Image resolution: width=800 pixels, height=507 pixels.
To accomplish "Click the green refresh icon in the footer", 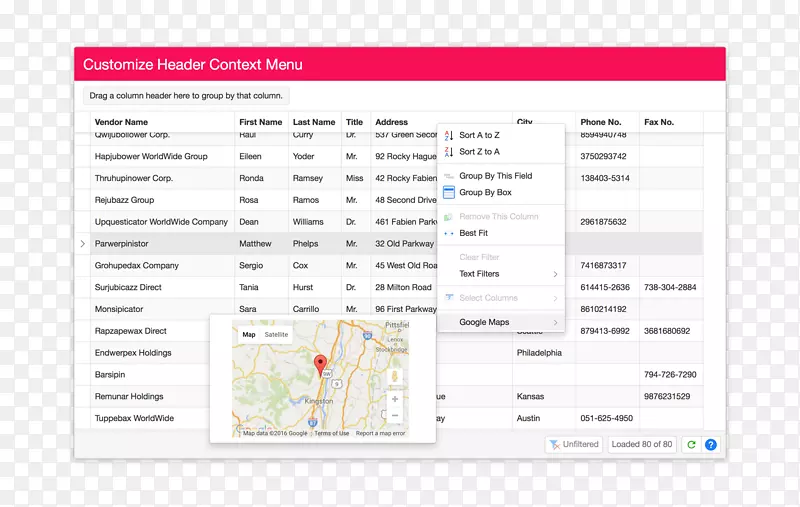I will [691, 445].
